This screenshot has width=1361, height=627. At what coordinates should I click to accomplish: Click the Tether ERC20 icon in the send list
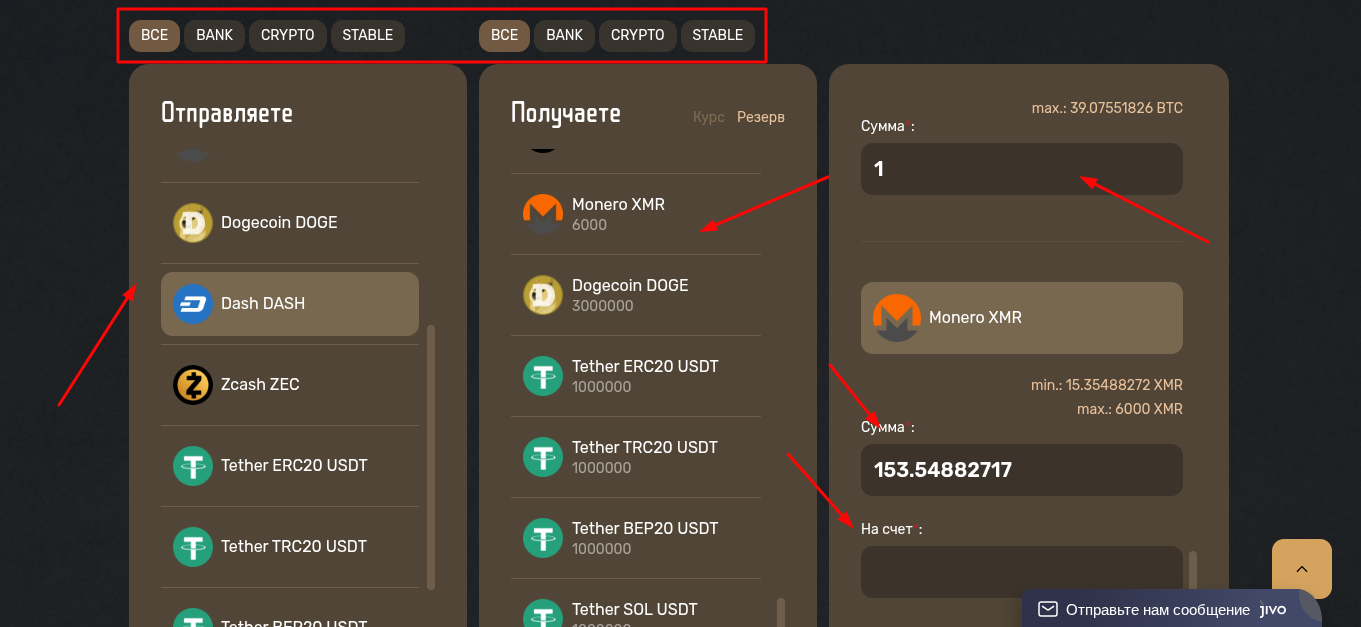pyautogui.click(x=193, y=466)
